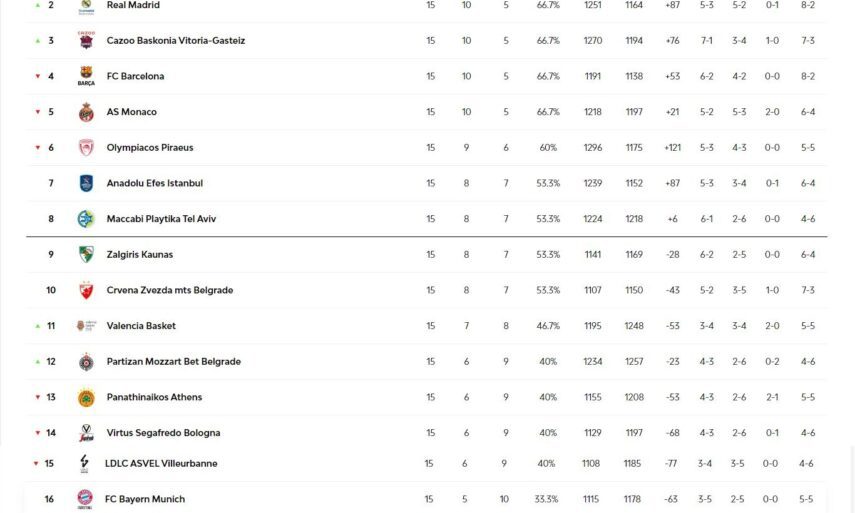Click the Valencia Basket club logo
This screenshot has width=855, height=513.
[86, 326]
